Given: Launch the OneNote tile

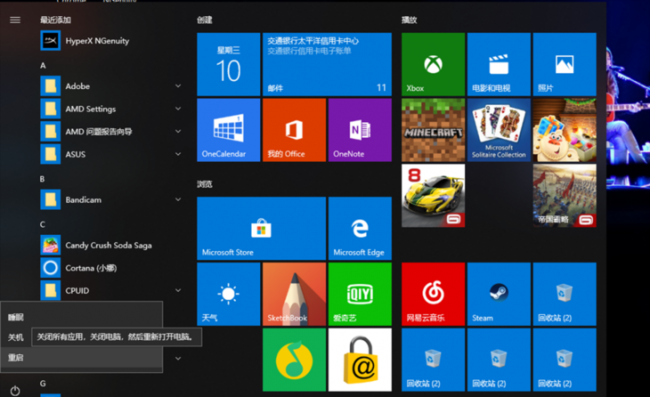Looking at the screenshot, I should pyautogui.click(x=360, y=130).
